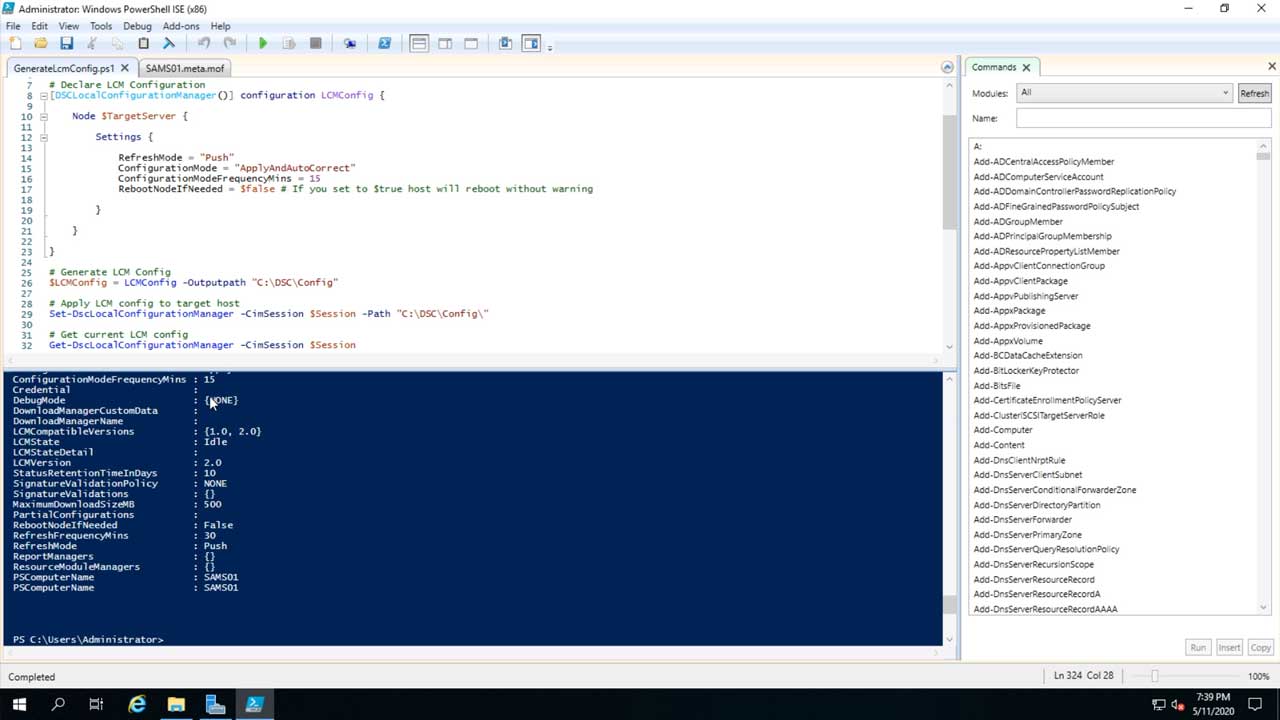Screen dimensions: 1280x720
Task: Launch PowerShell.exe from the toolbar icon
Action: coord(384,43)
